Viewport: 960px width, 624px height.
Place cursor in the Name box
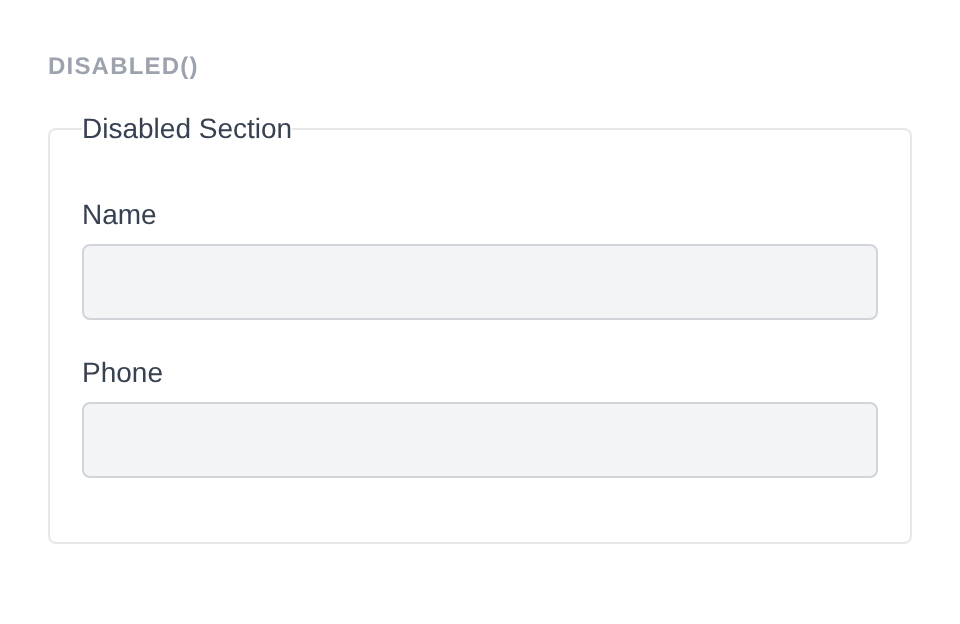coord(480,282)
